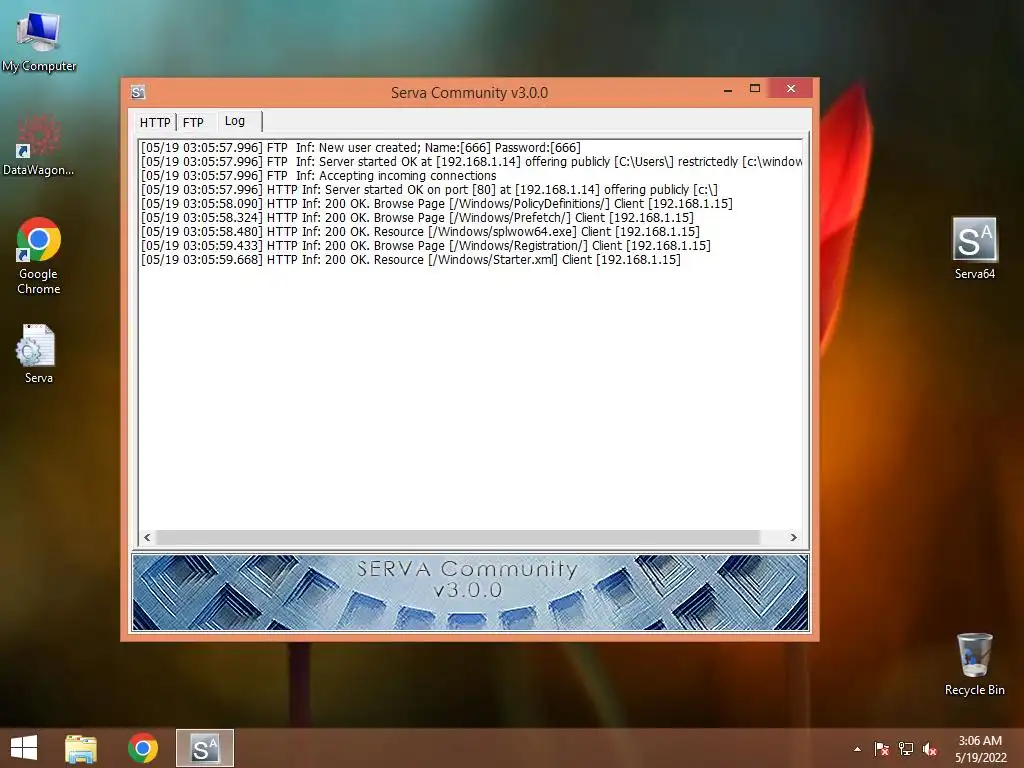Click the 'FTP Inf: Server started OK' log line
This screenshot has width=1024, height=768.
pos(471,161)
